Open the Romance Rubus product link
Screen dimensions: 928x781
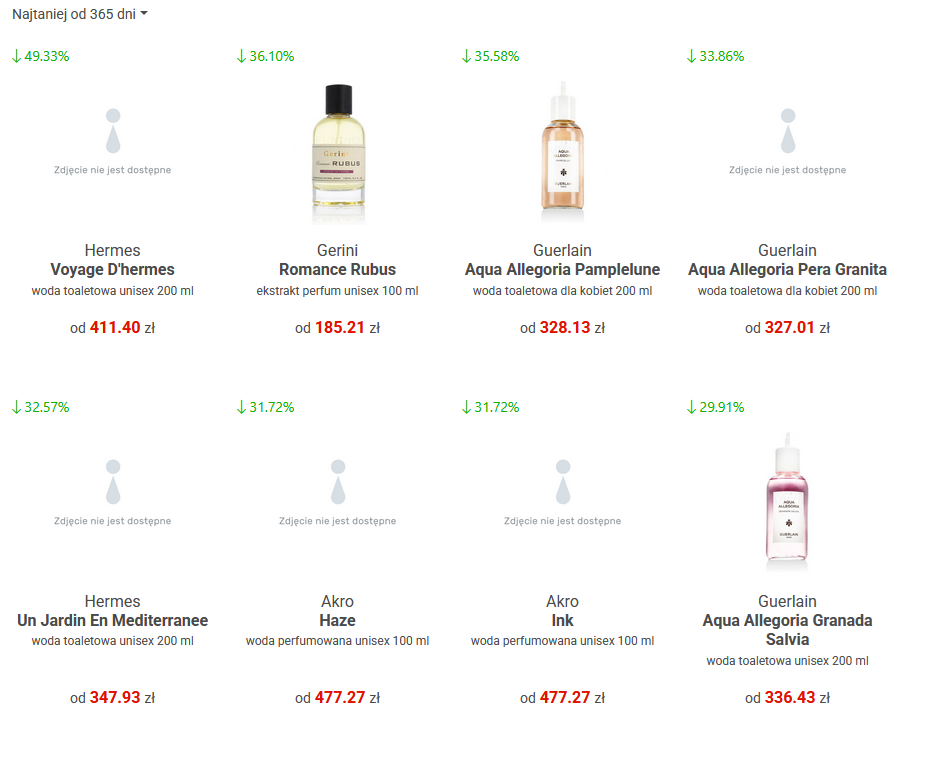337,269
